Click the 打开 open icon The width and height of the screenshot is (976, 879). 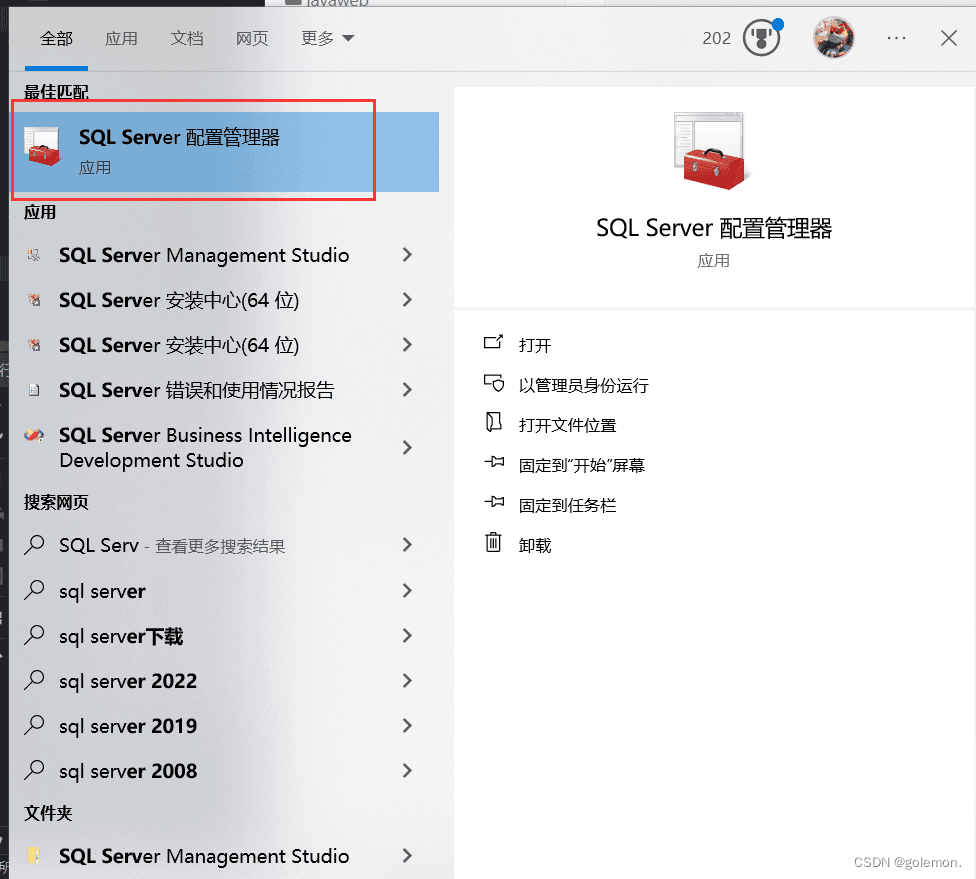(493, 342)
